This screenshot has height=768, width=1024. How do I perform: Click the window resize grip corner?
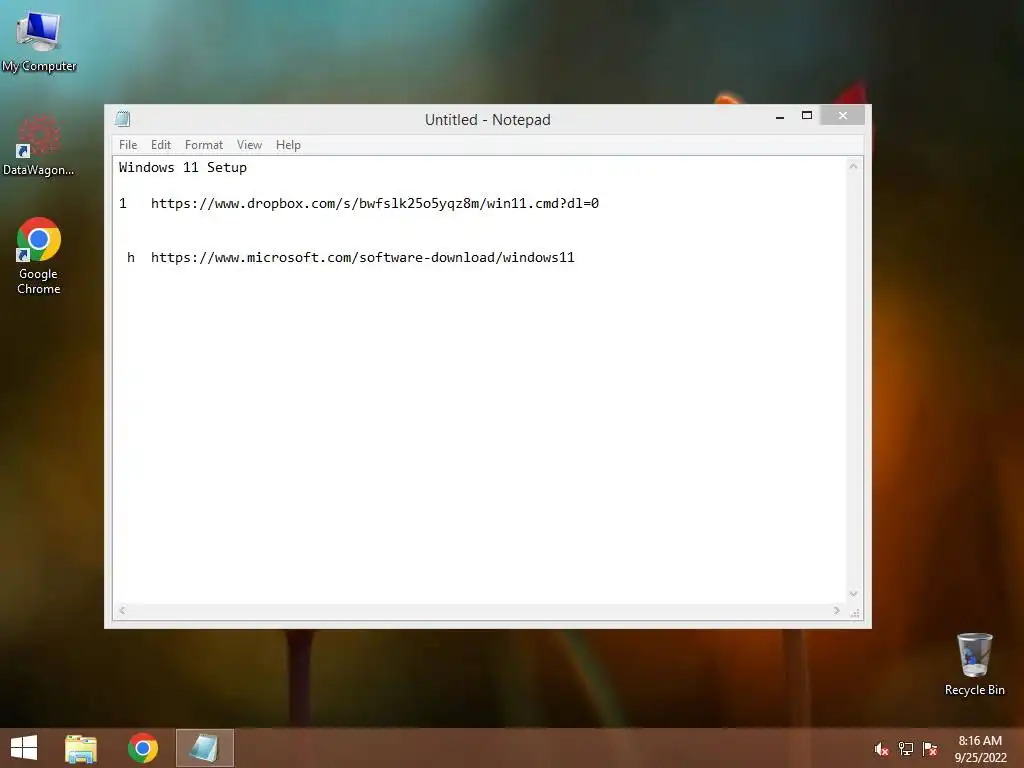click(855, 612)
